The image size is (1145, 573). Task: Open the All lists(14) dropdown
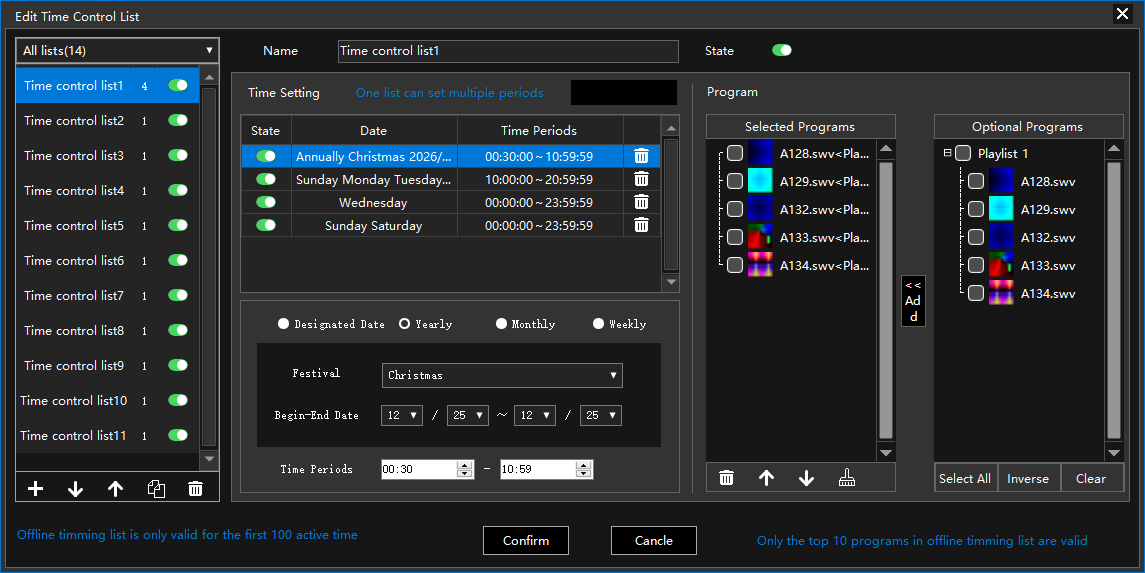[x=118, y=50]
